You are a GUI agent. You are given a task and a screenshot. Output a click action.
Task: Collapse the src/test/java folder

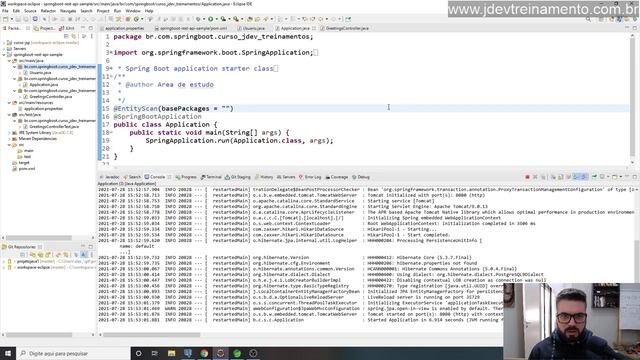(x=9, y=115)
